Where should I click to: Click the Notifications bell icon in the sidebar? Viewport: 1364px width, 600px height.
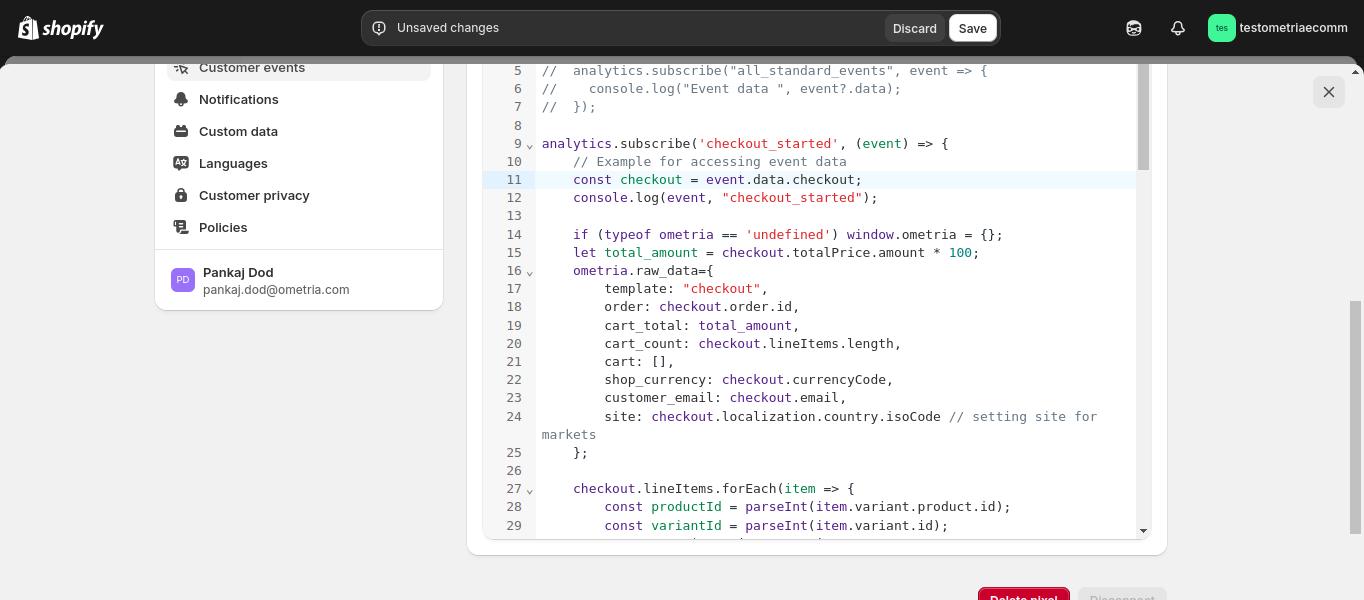pyautogui.click(x=181, y=99)
